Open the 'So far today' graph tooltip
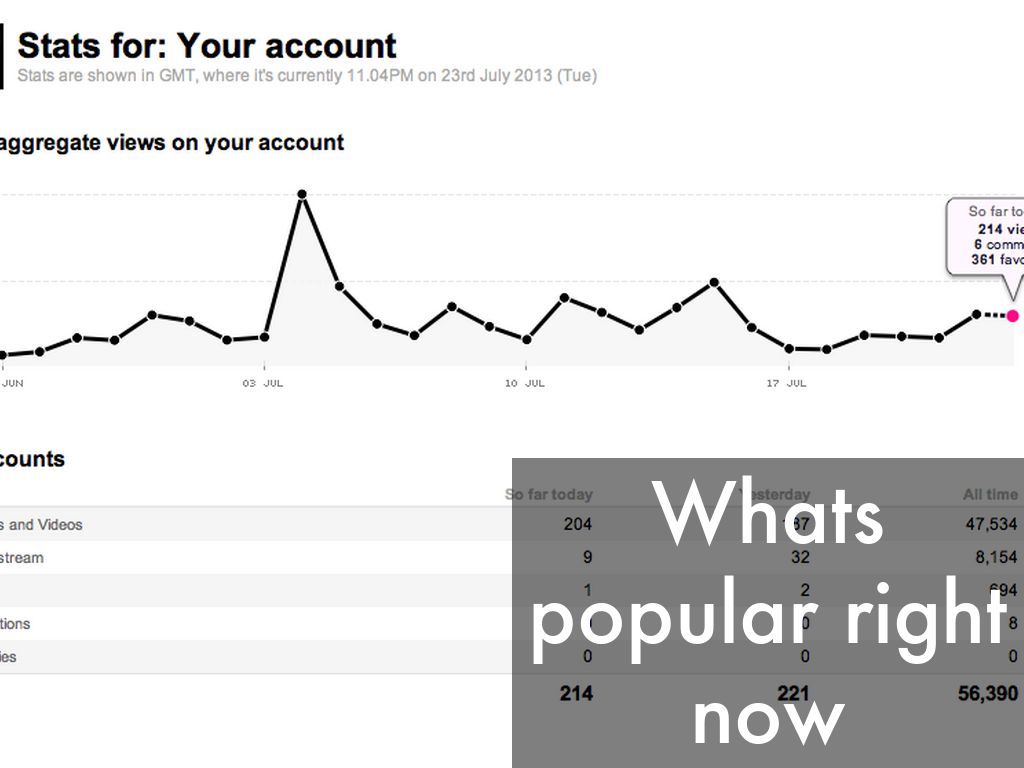Viewport: 1024px width, 768px height. pos(986,236)
